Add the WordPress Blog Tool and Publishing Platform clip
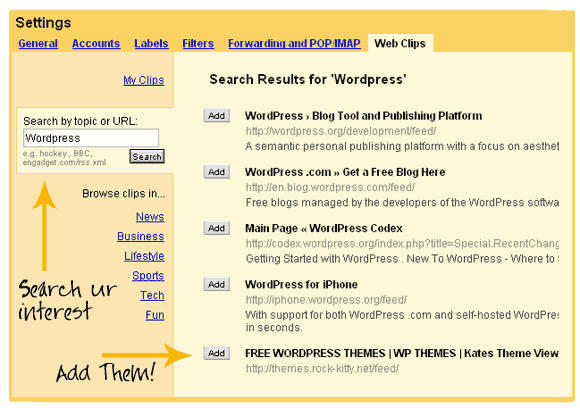 [217, 116]
